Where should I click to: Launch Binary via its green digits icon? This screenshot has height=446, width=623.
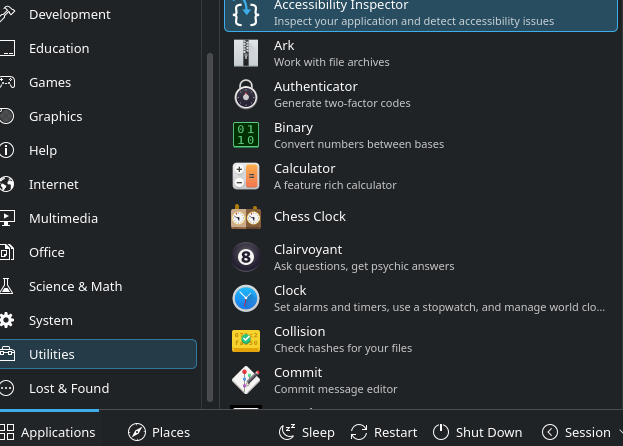246,135
